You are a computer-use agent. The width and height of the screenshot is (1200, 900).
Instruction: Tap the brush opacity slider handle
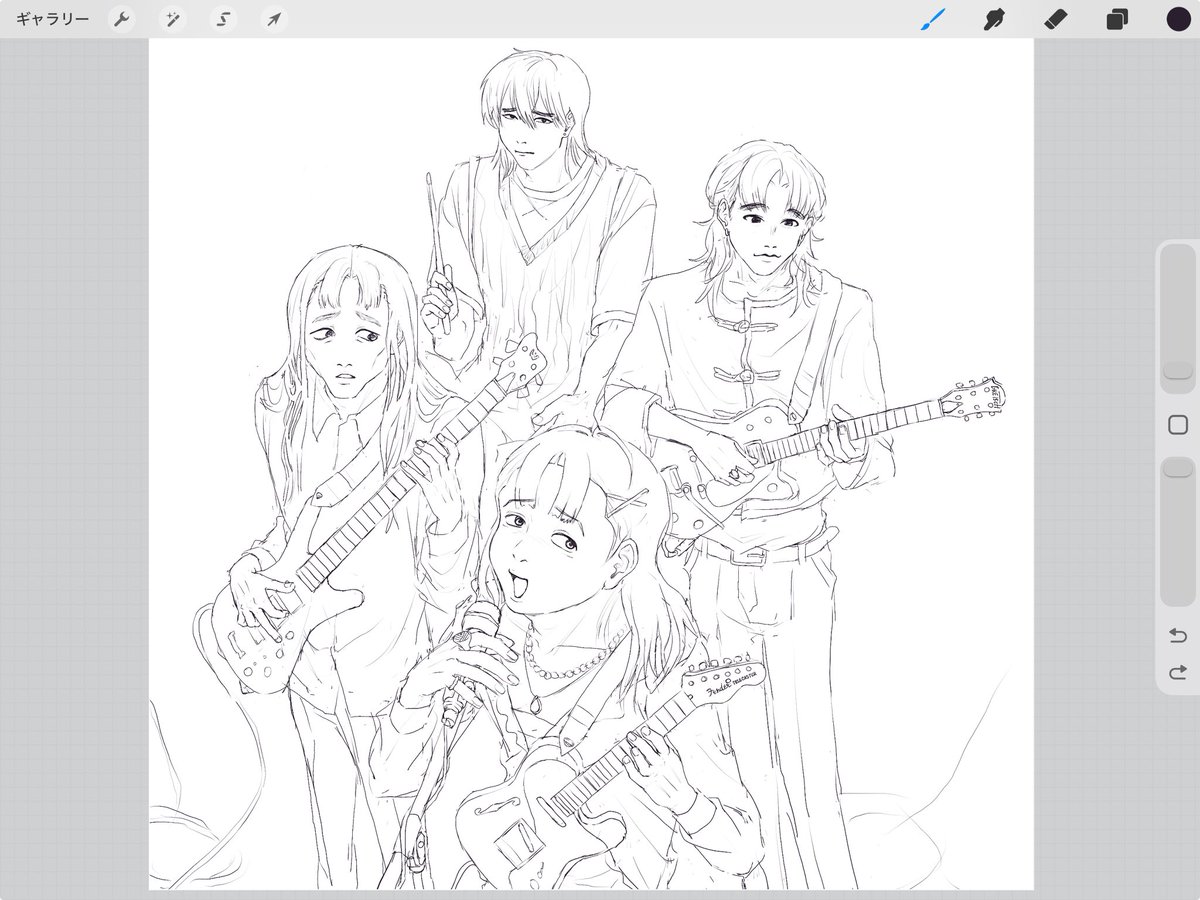[1178, 468]
